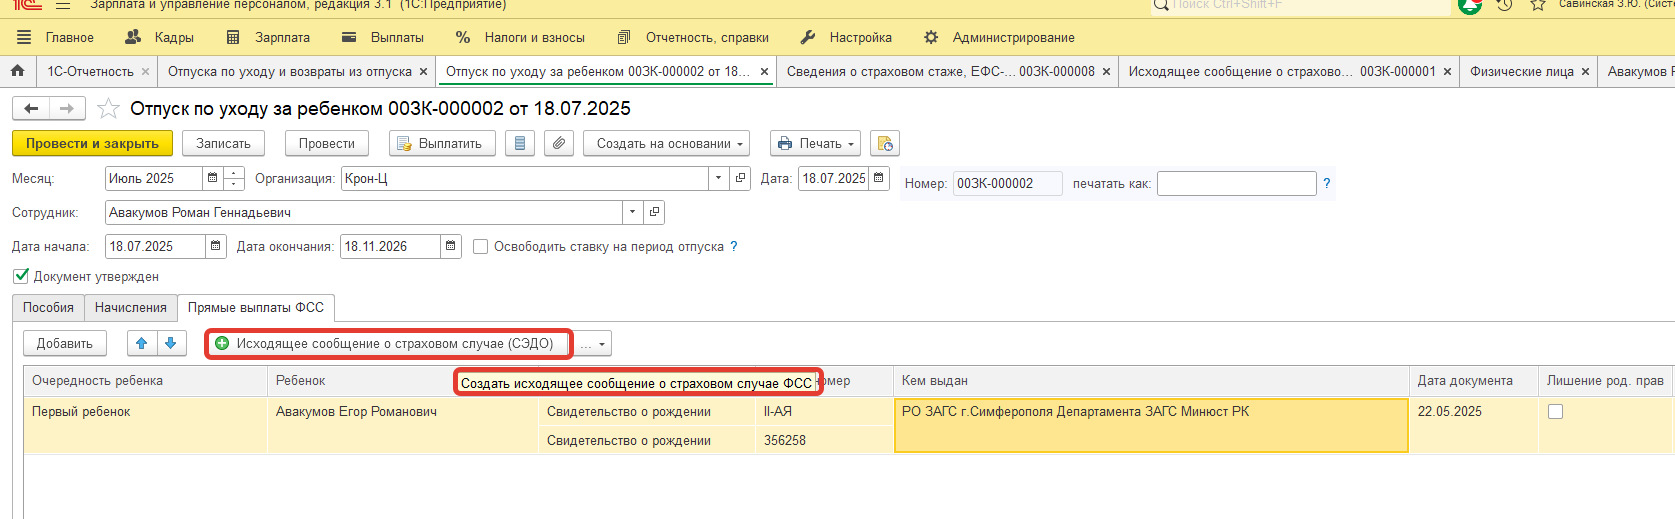The width and height of the screenshot is (1675, 519).
Task: Switch to the Начисления tab
Action: [x=130, y=308]
